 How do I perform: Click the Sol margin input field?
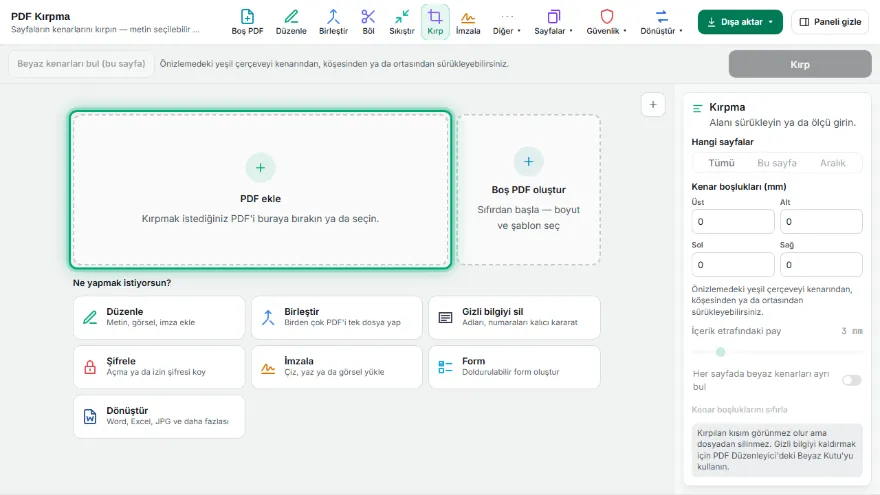click(732, 264)
